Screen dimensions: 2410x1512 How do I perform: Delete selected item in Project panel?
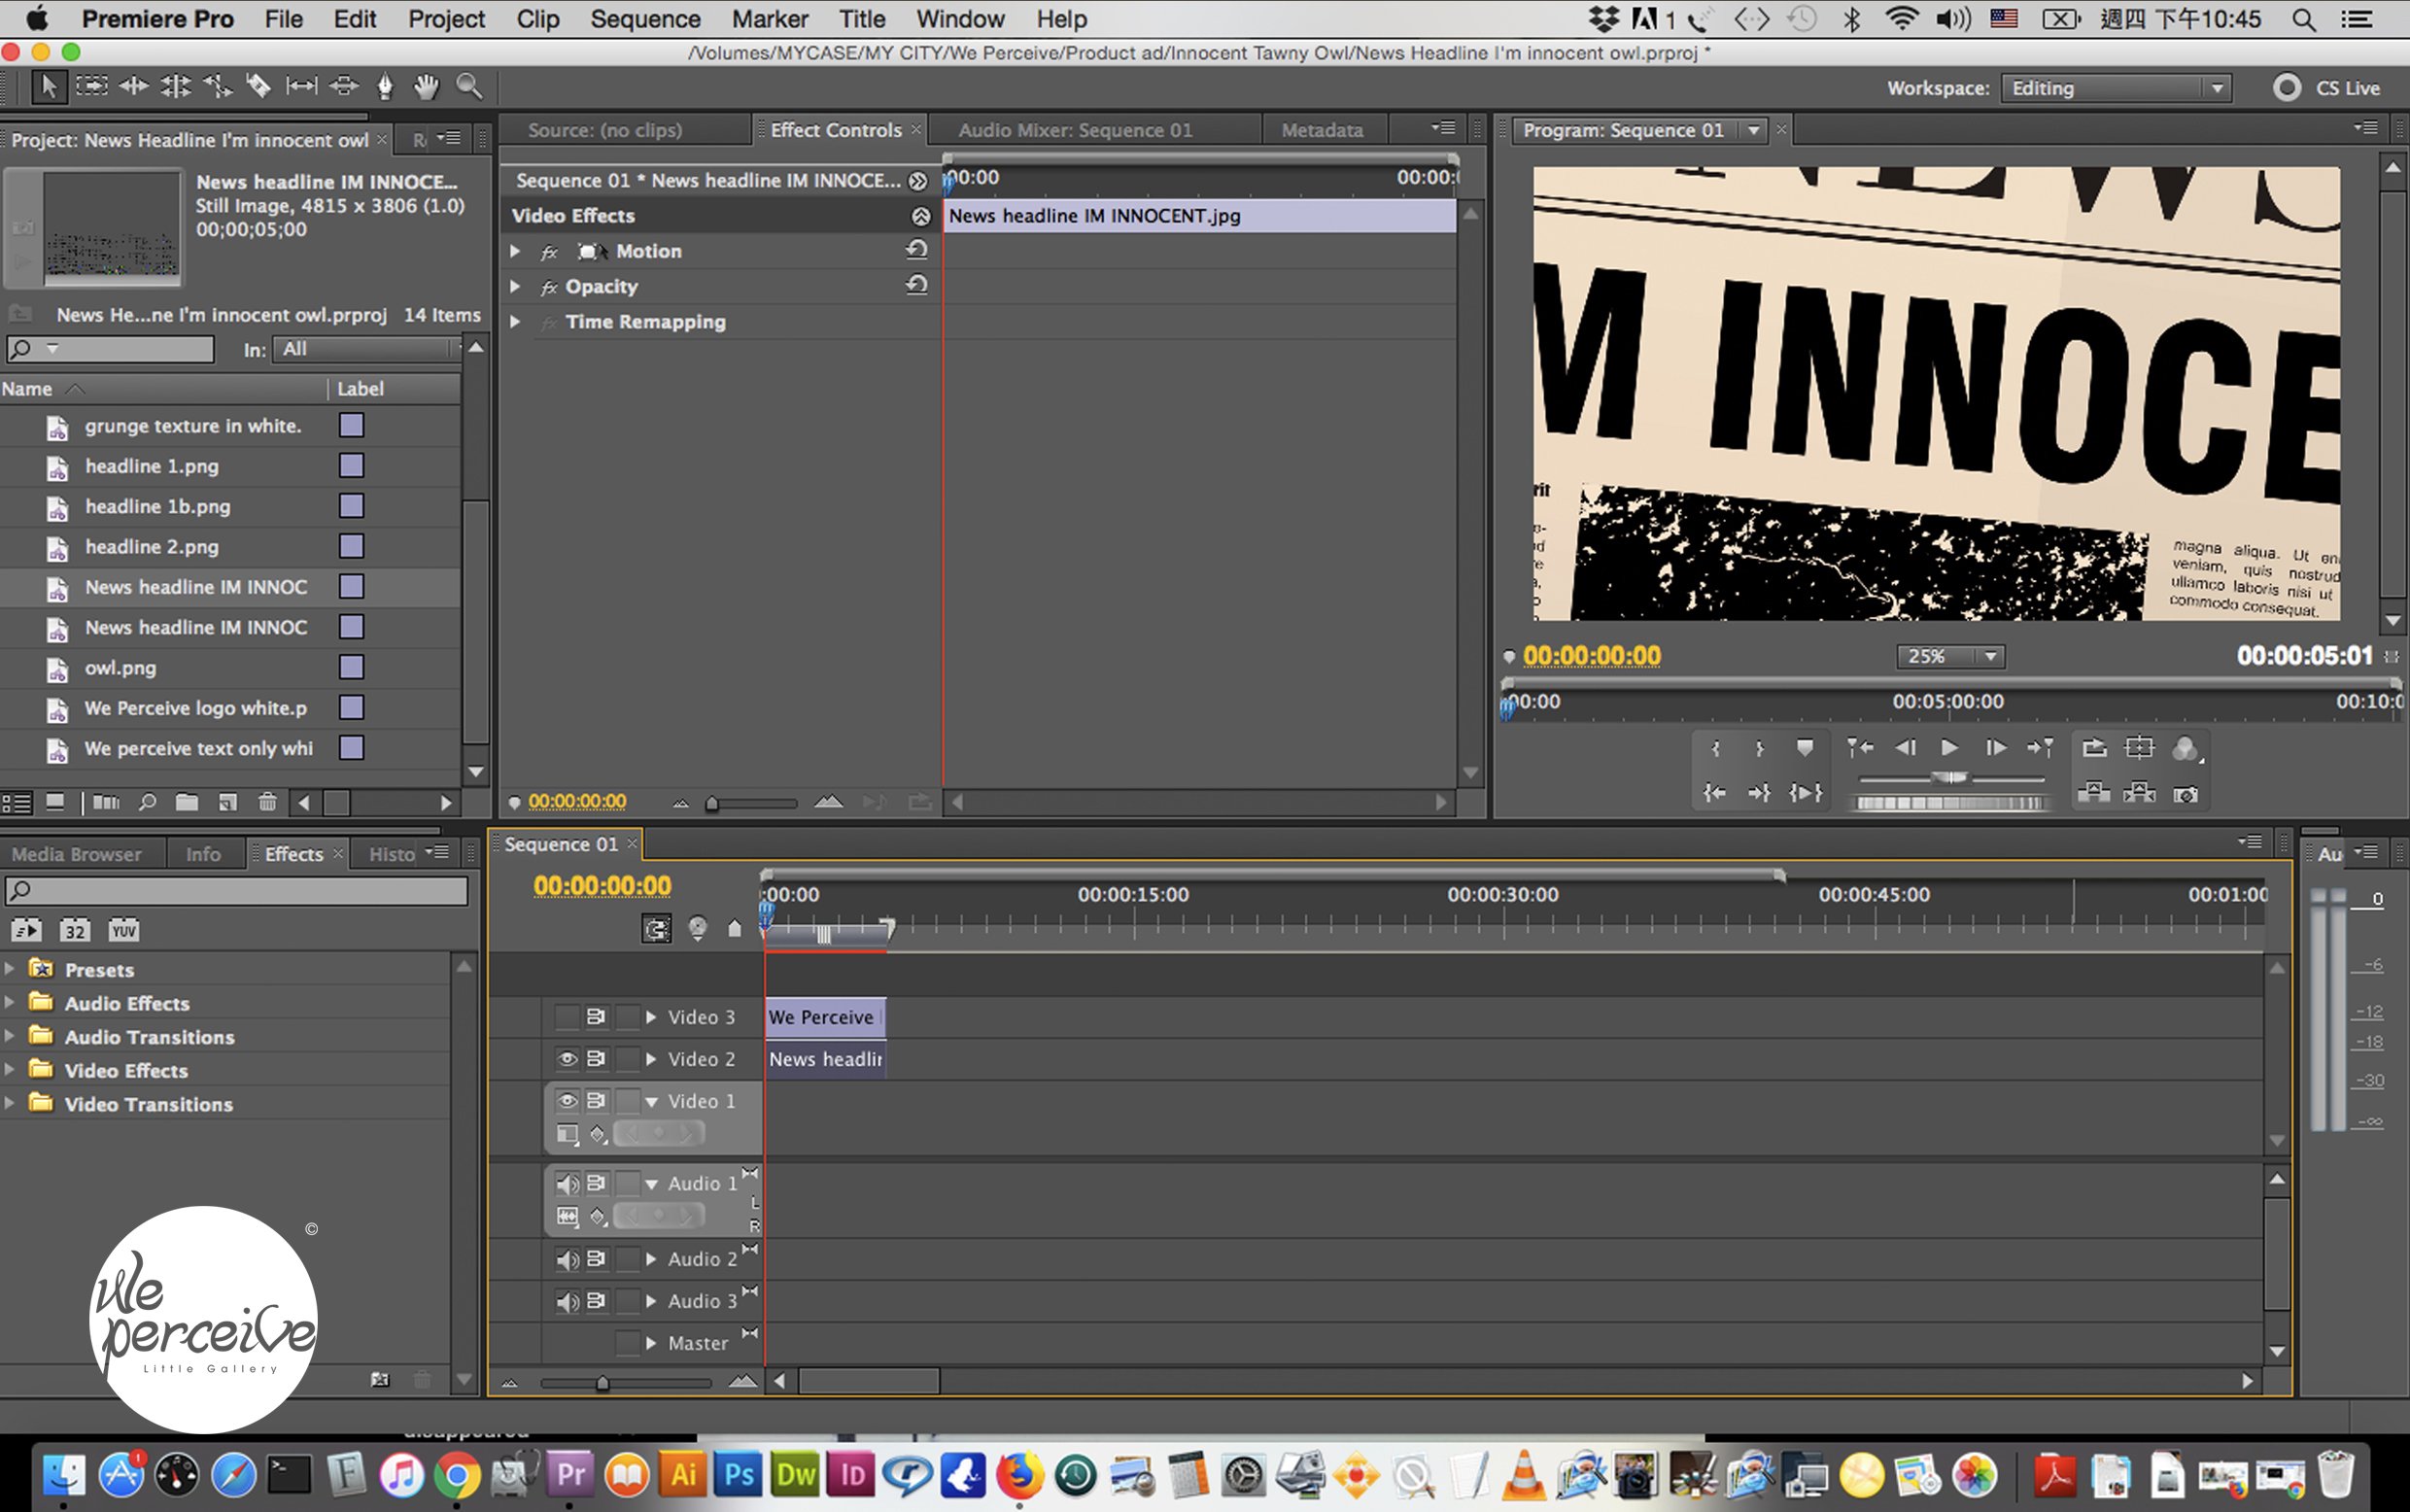[267, 802]
